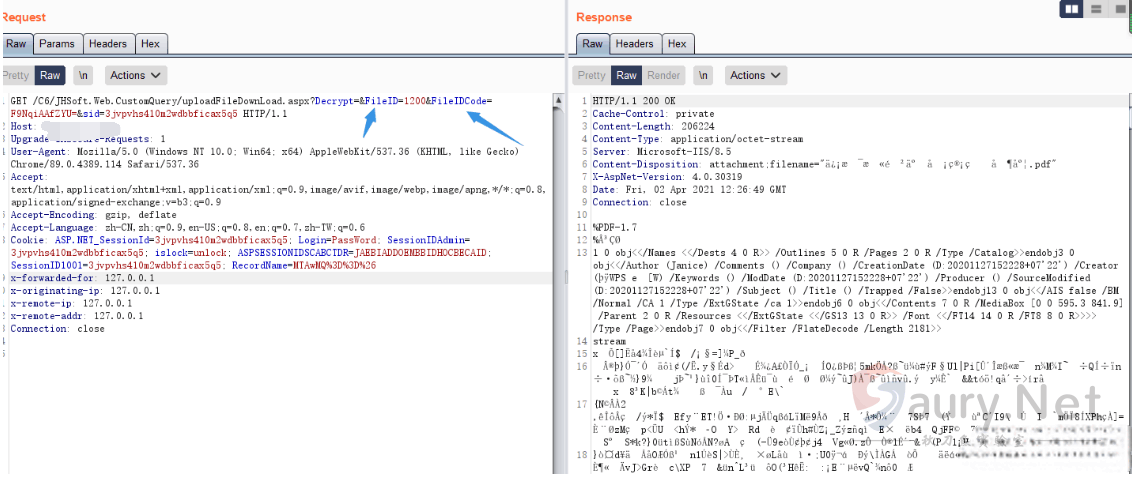The height and width of the screenshot is (478, 1132).
Task: Click the Connection: close line in request editor
Action: click(57, 328)
